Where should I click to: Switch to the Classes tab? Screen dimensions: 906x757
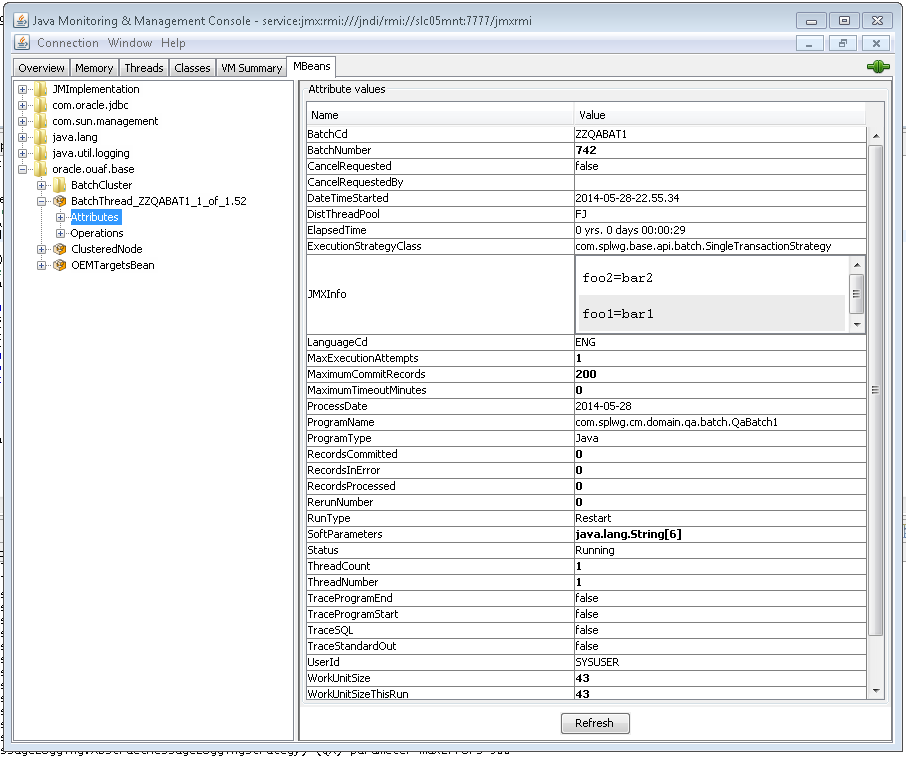point(192,68)
